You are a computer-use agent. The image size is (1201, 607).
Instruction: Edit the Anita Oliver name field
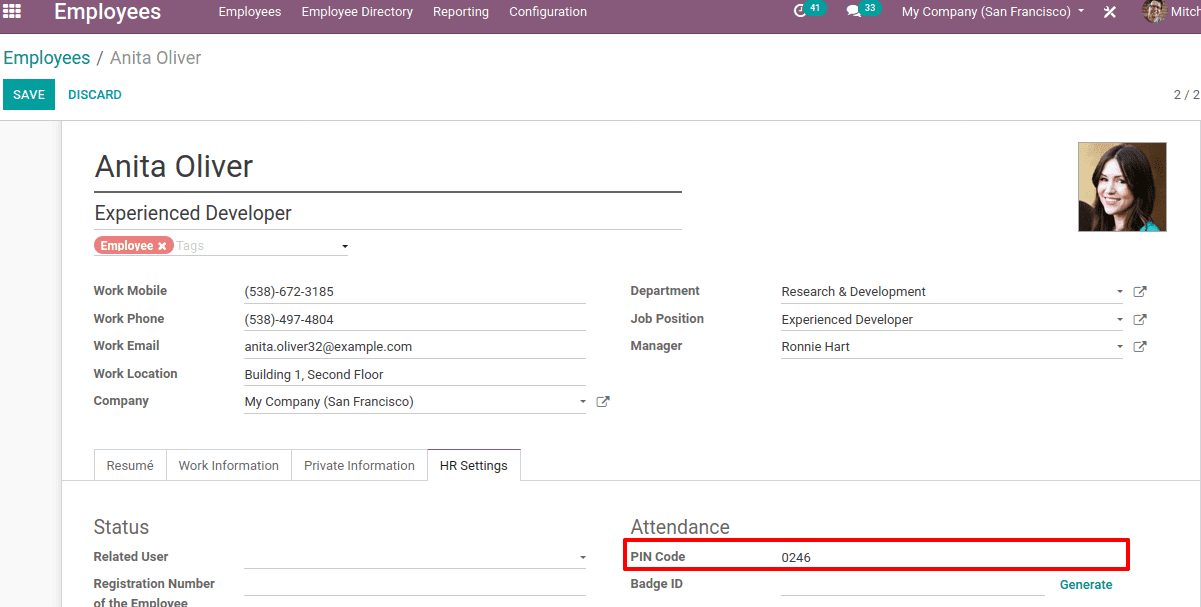[x=388, y=166]
